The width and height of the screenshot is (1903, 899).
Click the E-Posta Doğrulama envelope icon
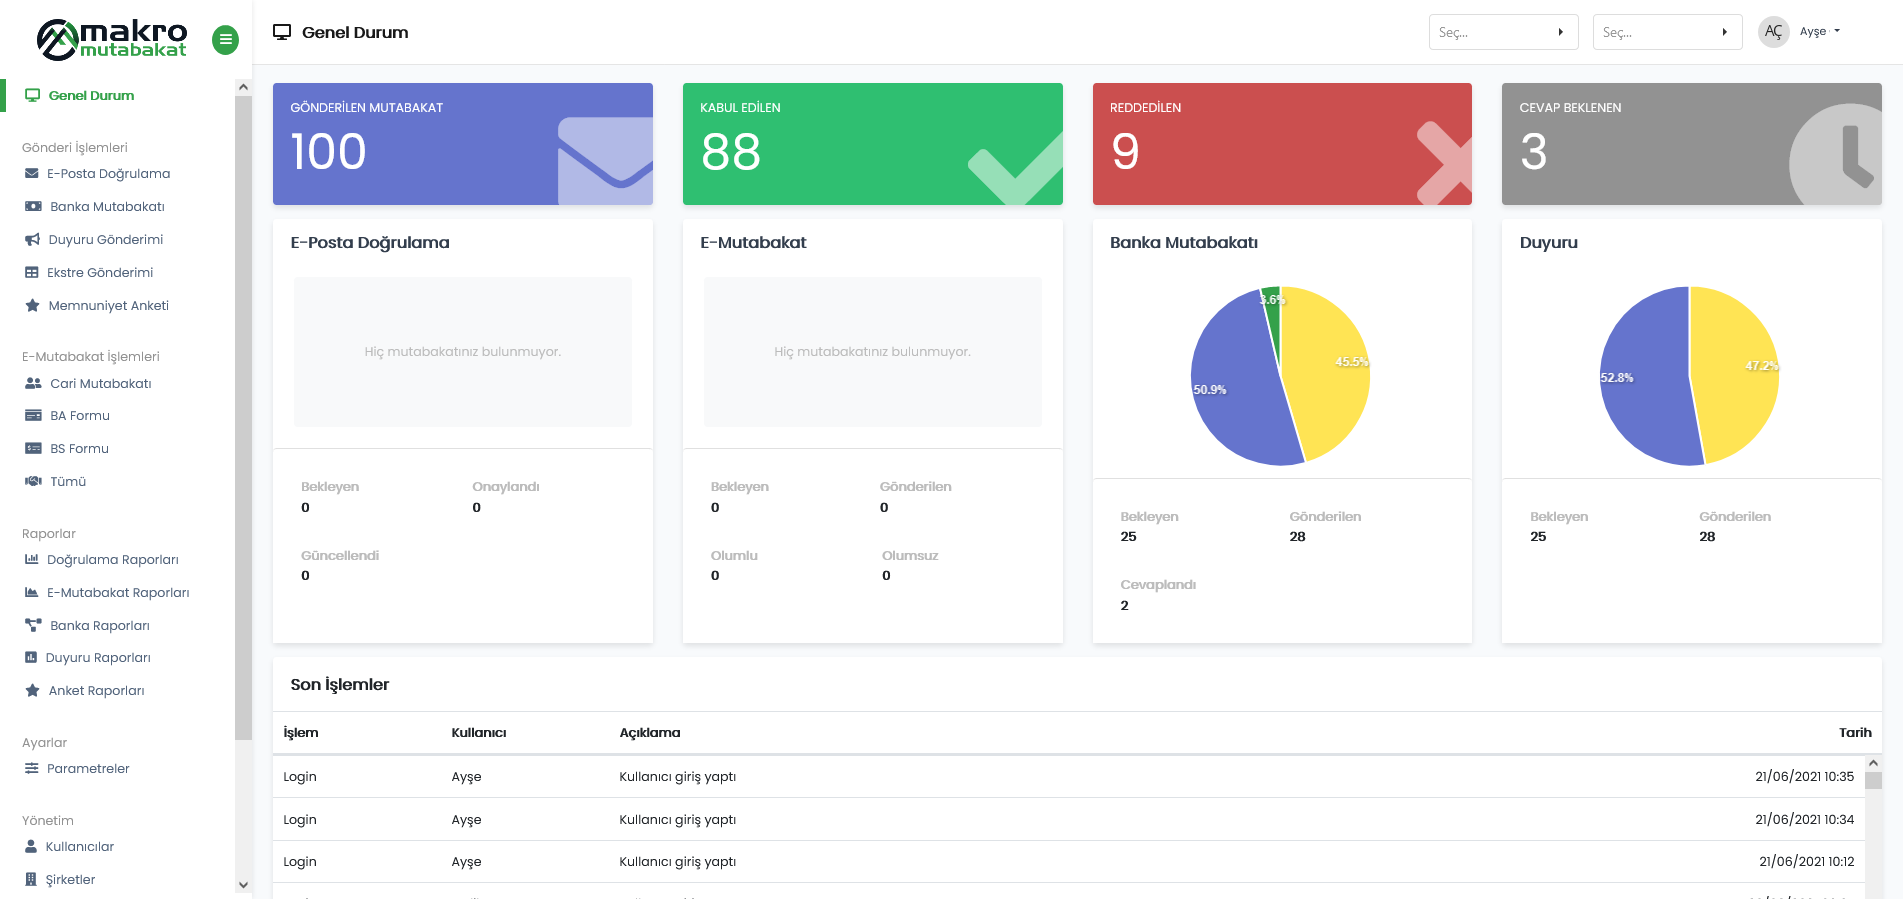tap(32, 174)
